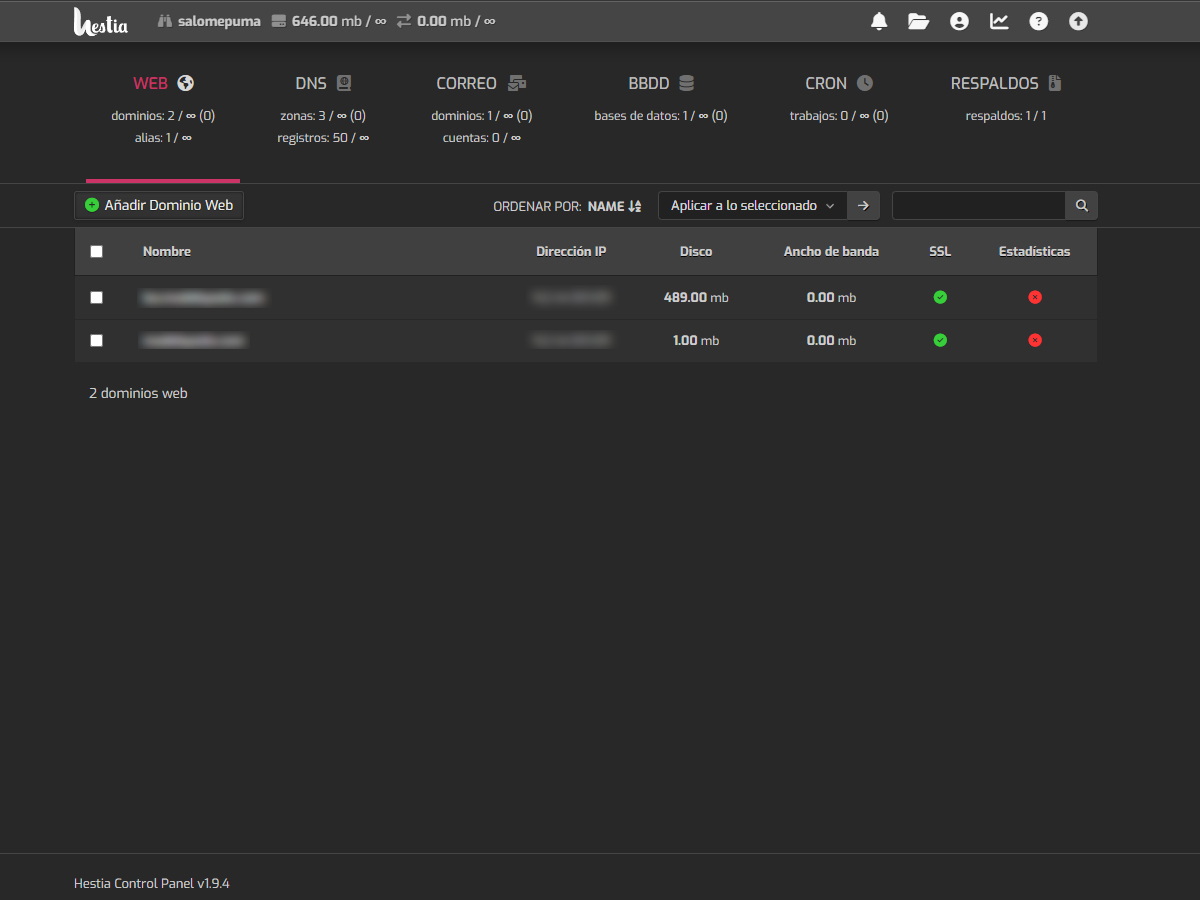Click the Añadir Dominio Web button

[158, 205]
